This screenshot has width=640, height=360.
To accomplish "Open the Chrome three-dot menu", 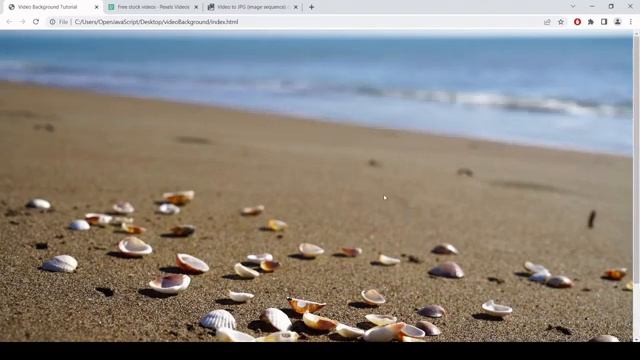I will (x=631, y=22).
